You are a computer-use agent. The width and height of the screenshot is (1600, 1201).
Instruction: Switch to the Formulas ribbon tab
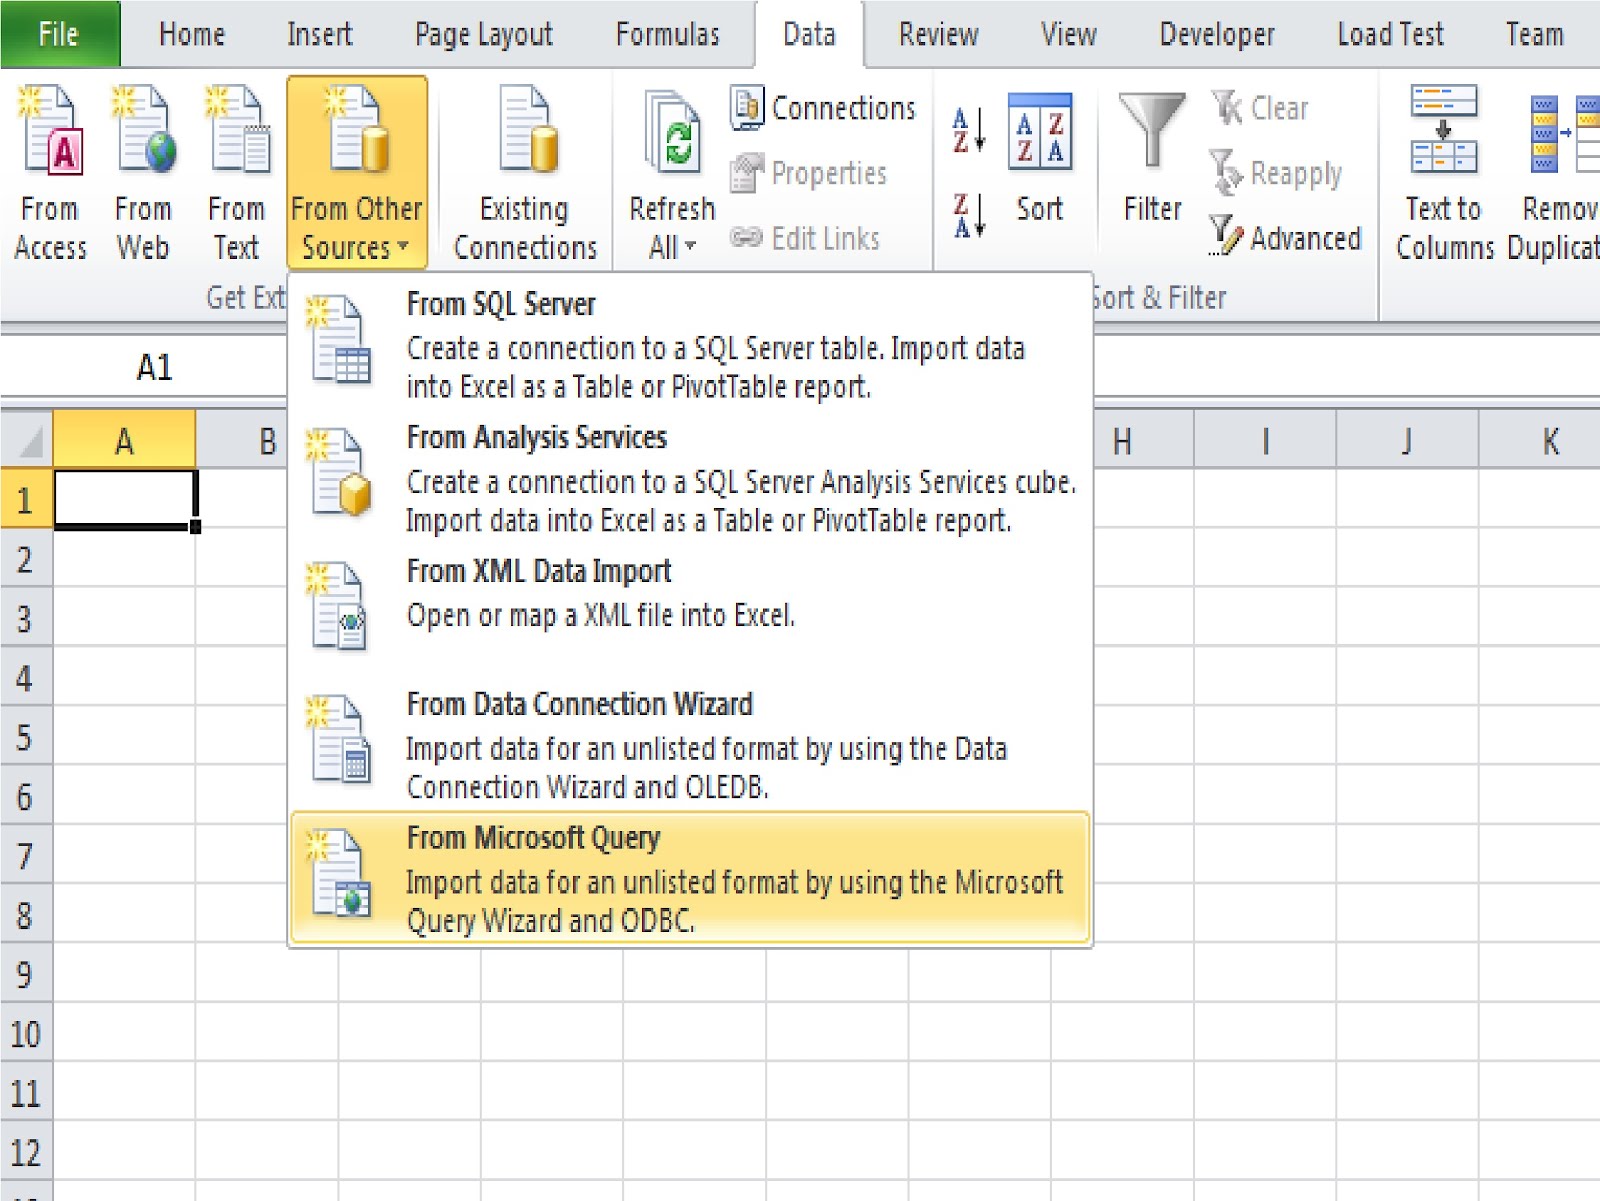coord(668,33)
